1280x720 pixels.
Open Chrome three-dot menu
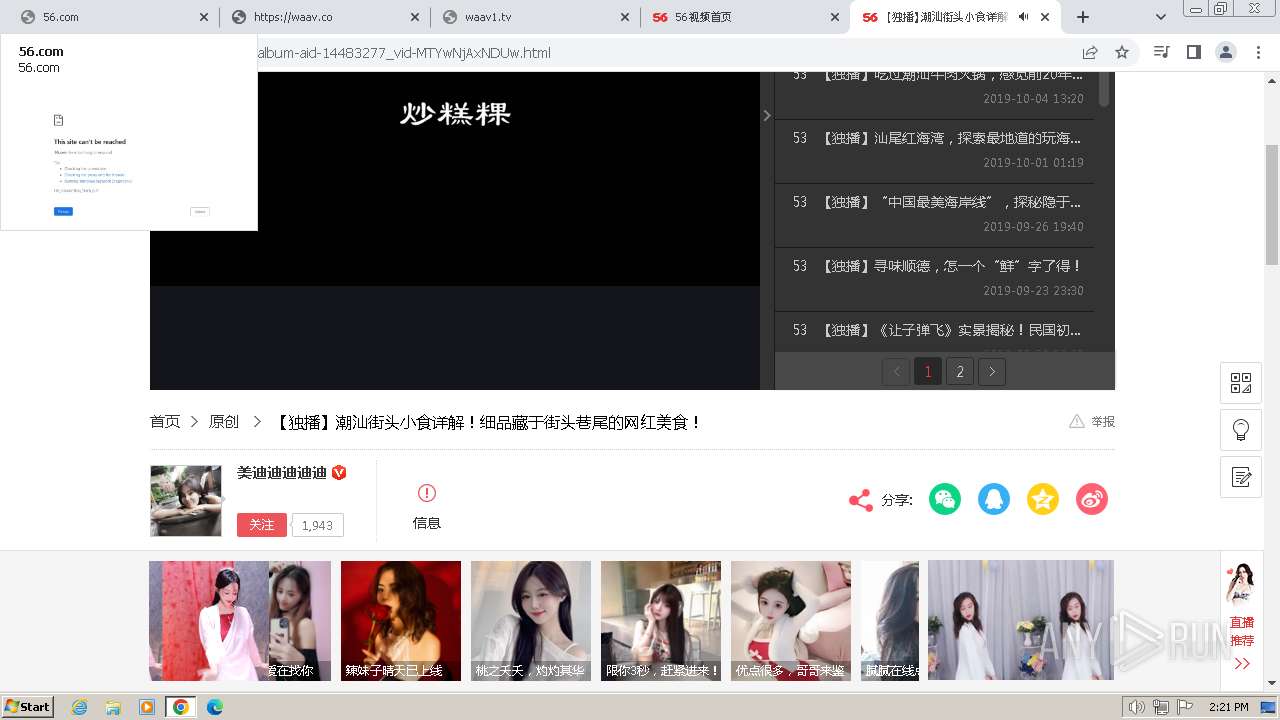pyautogui.click(x=1258, y=52)
